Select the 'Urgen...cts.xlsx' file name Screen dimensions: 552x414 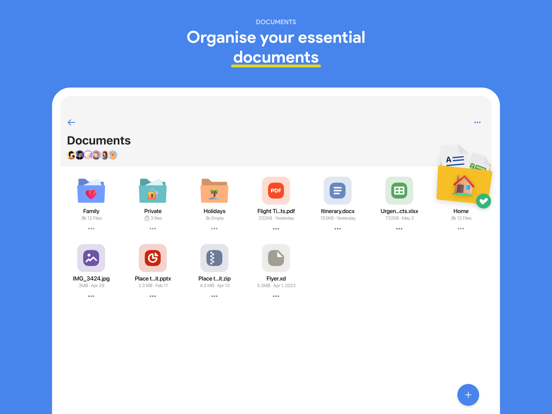(399, 211)
